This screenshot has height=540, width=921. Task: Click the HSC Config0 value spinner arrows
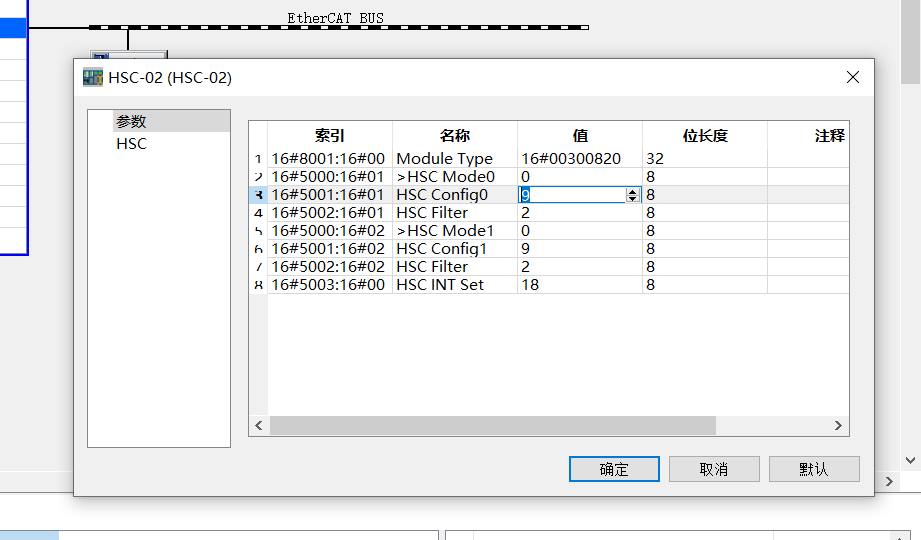(633, 195)
